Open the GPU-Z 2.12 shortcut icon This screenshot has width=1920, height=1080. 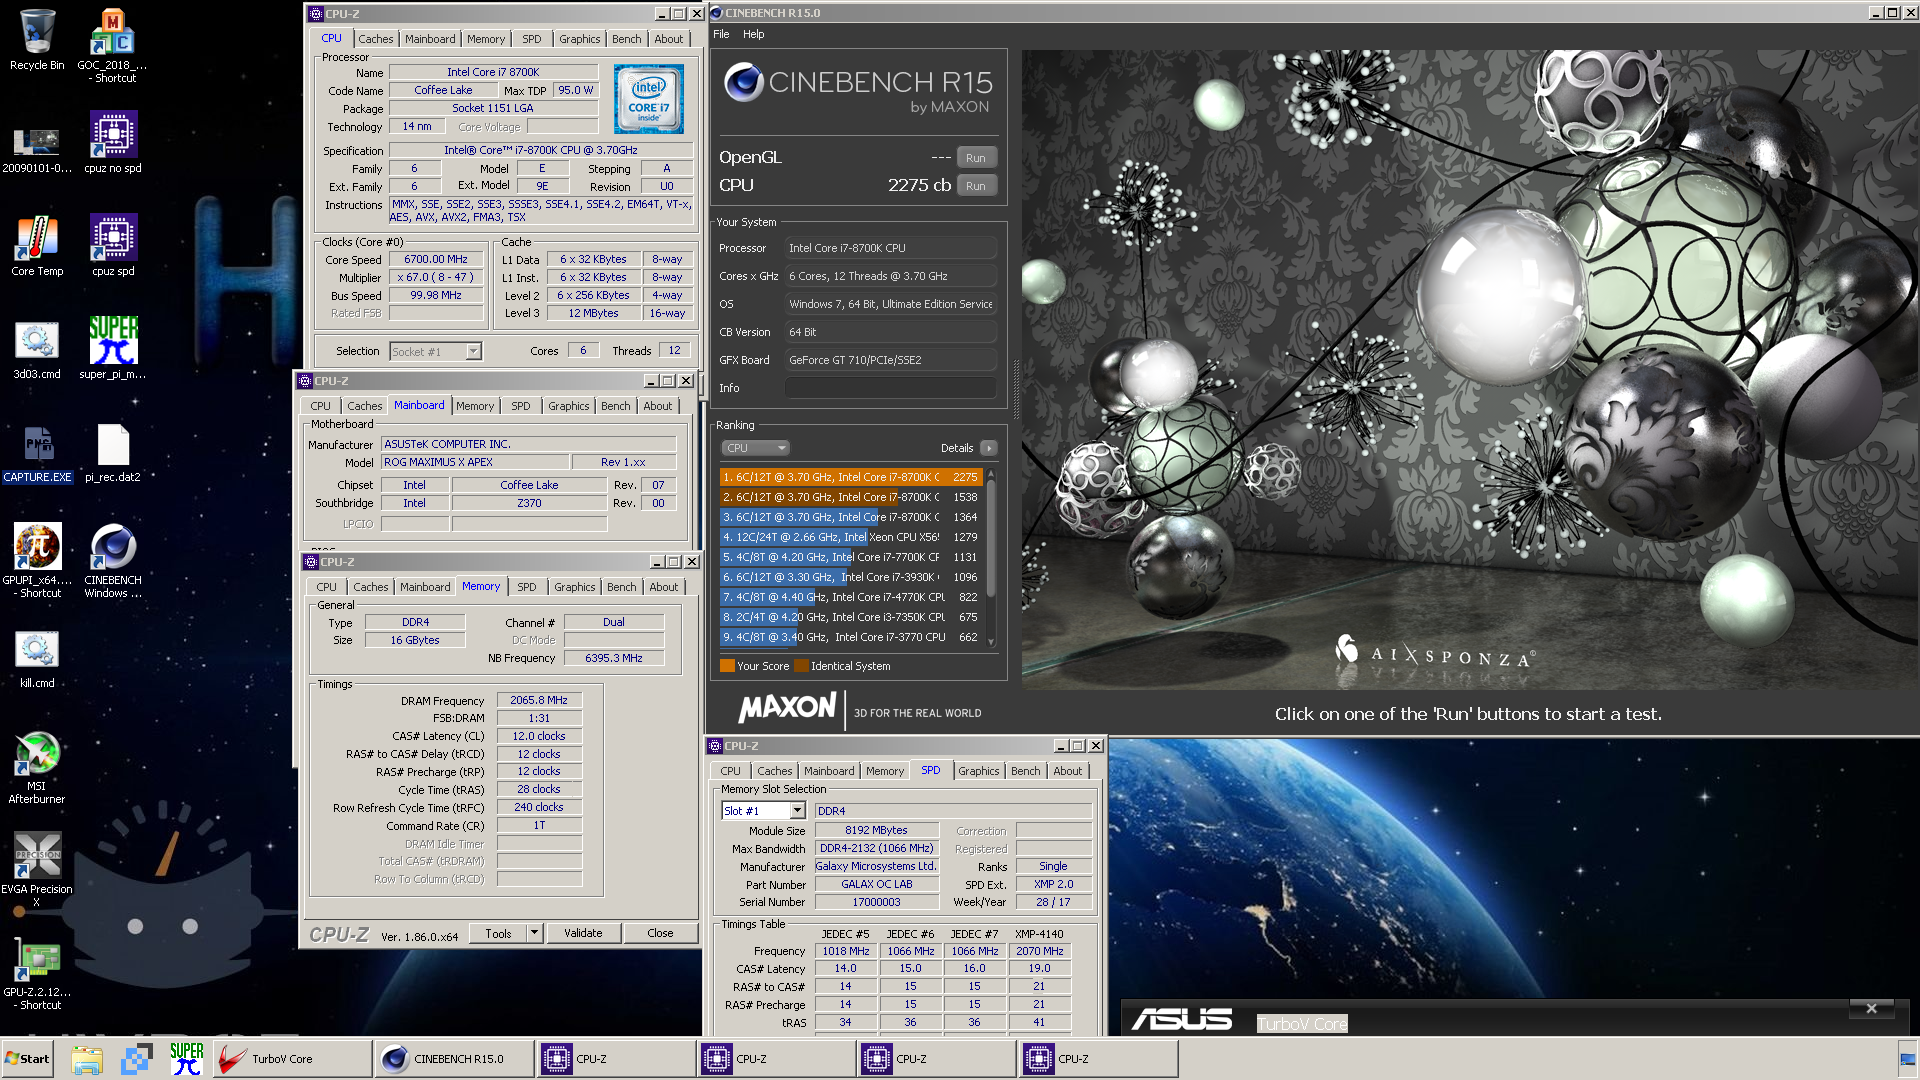(37, 975)
